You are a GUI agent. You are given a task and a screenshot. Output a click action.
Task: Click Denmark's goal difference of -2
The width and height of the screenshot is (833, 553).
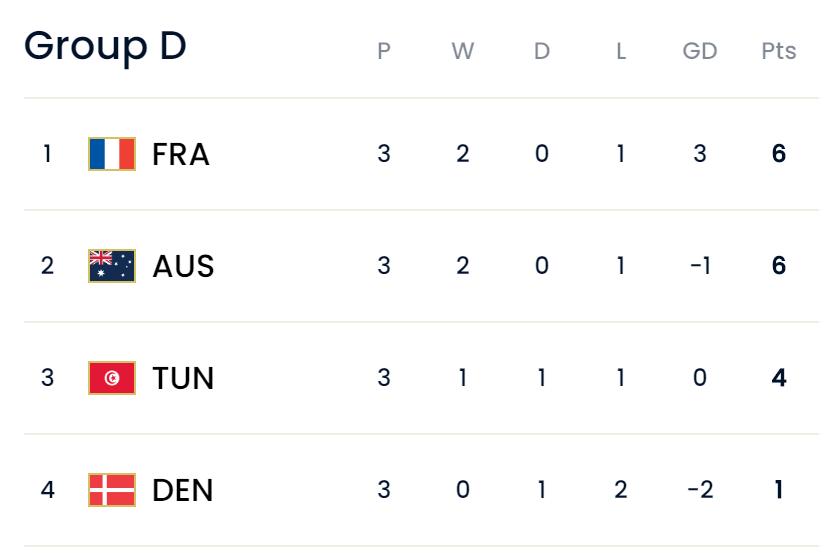coord(699,490)
